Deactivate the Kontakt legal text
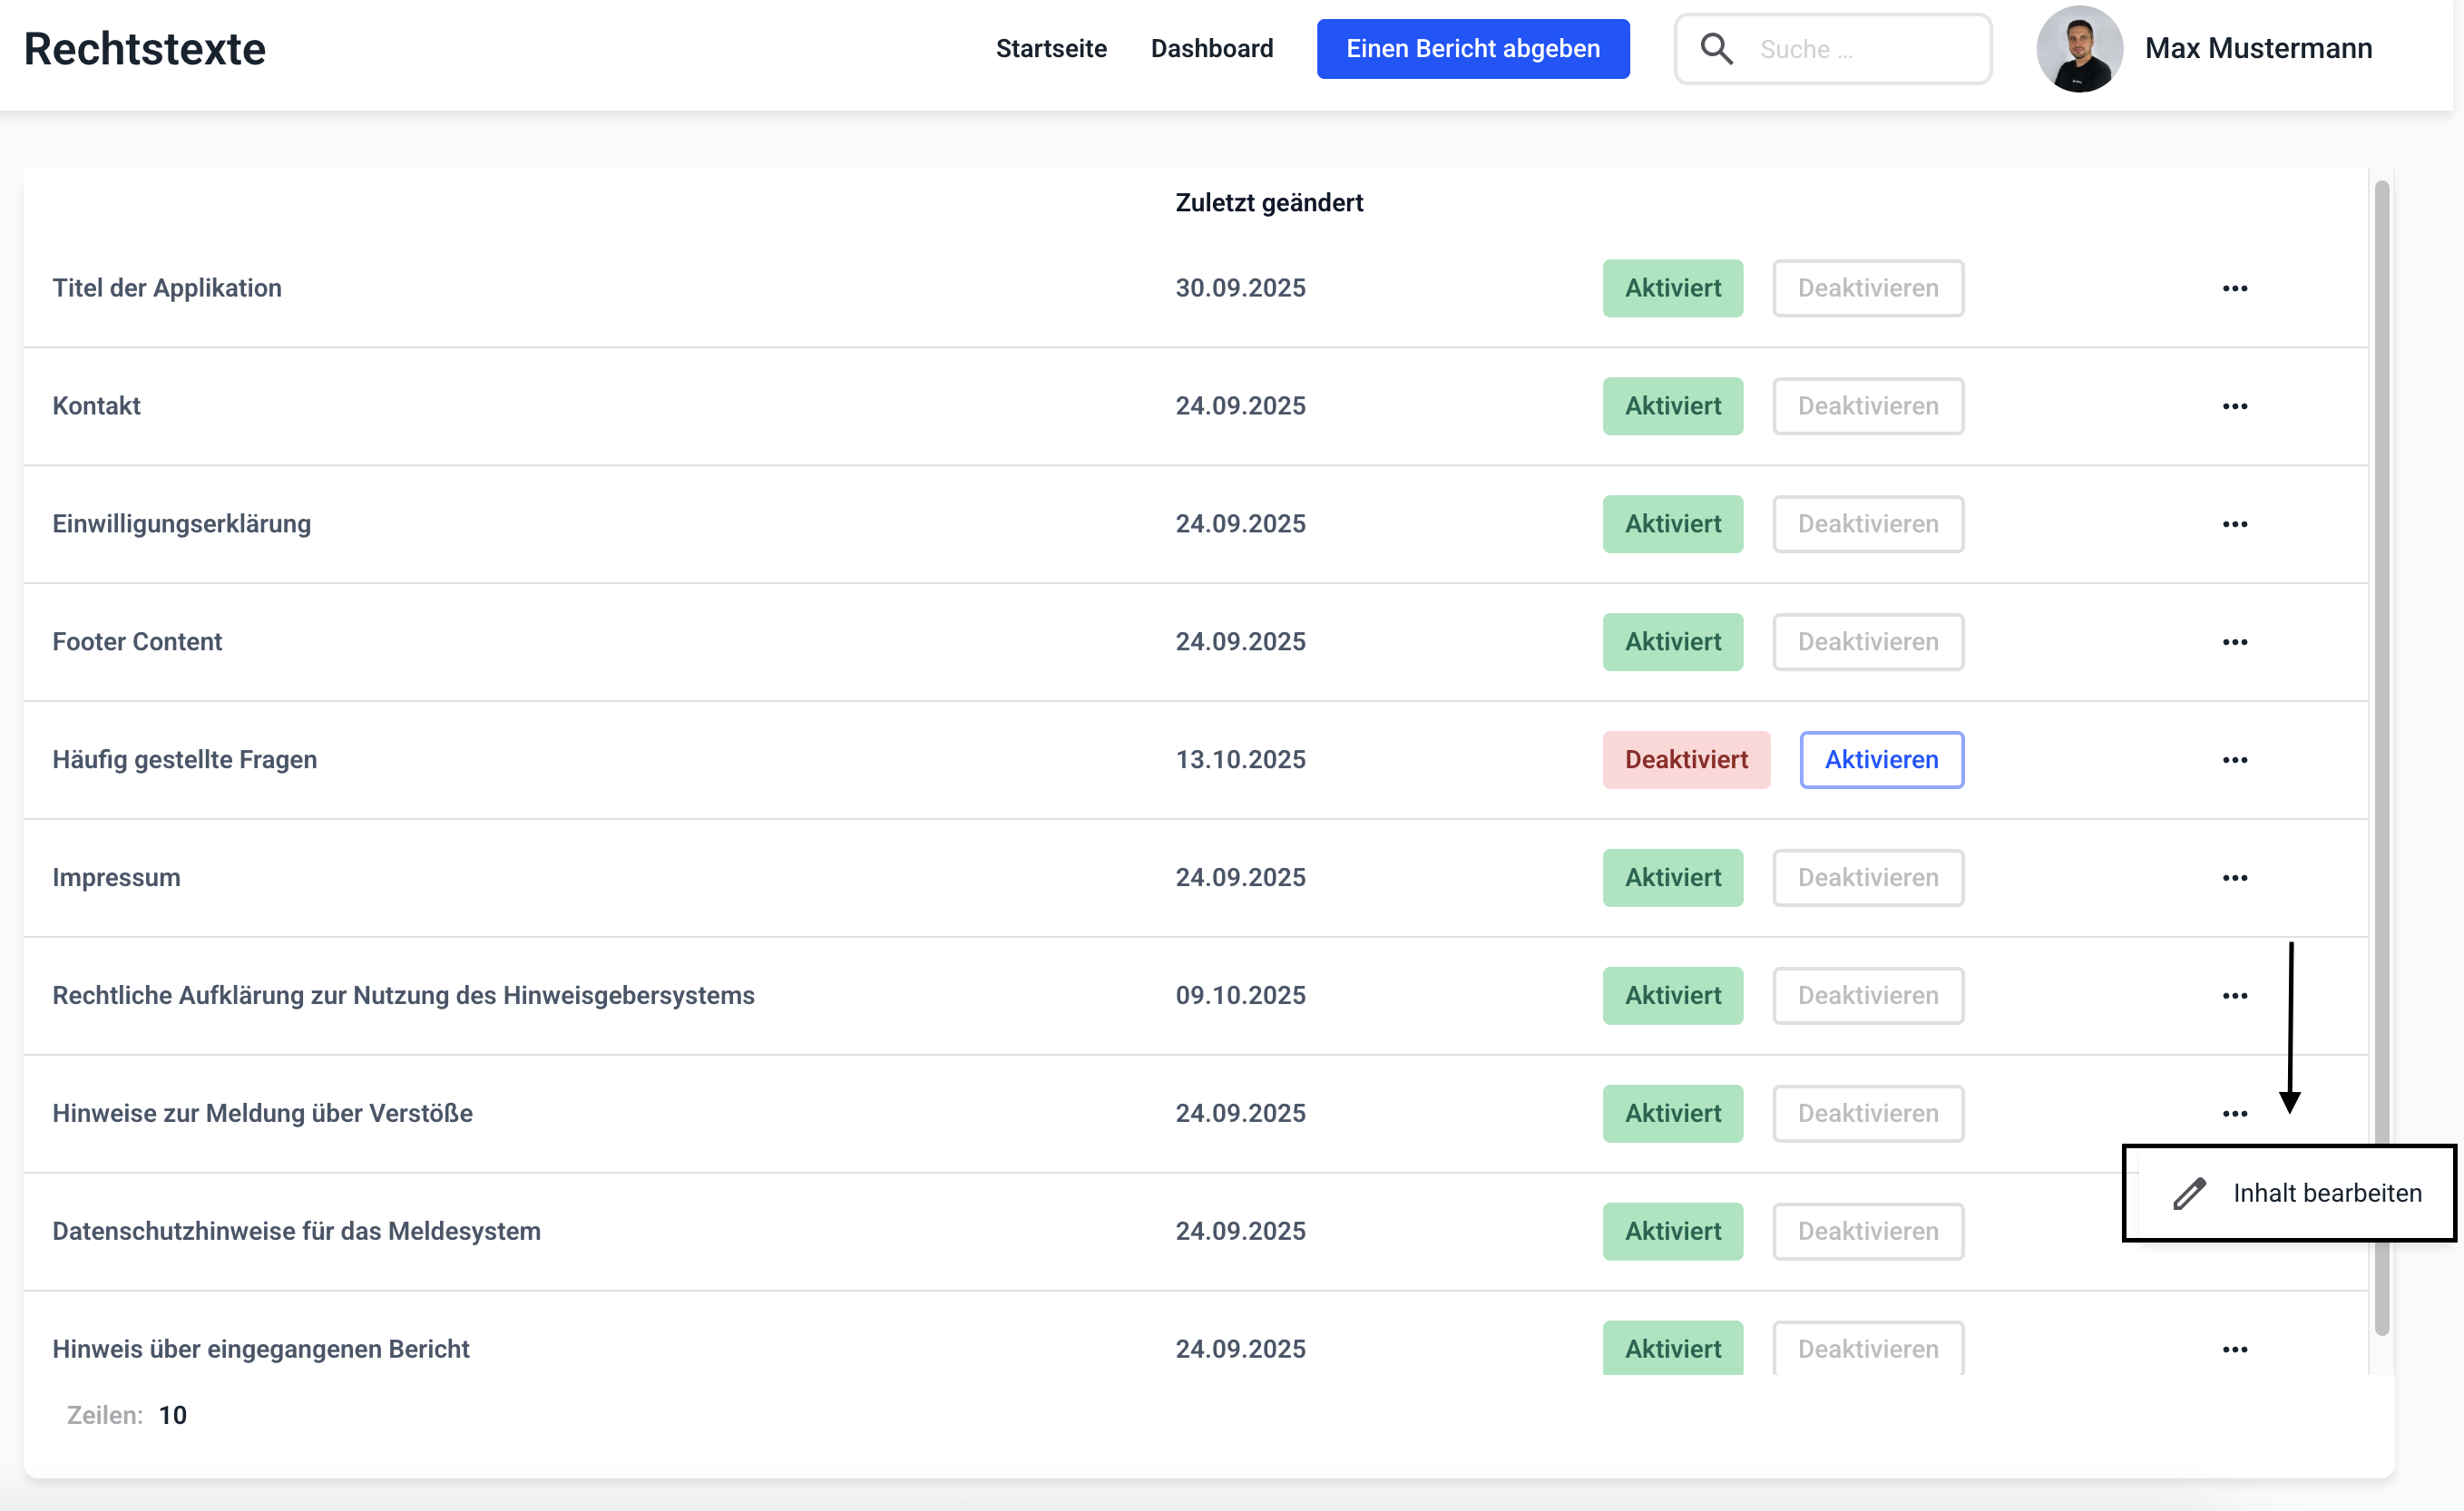2464x1511 pixels. pyautogui.click(x=1867, y=406)
